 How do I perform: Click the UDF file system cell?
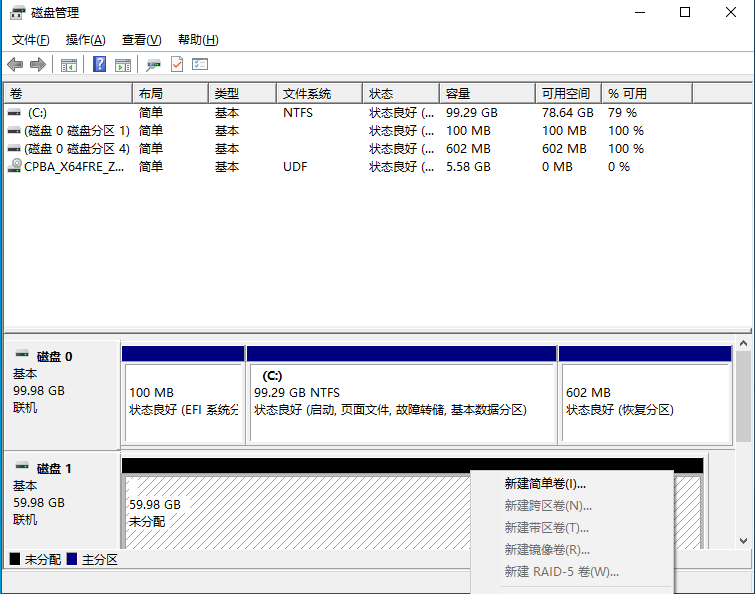295,167
